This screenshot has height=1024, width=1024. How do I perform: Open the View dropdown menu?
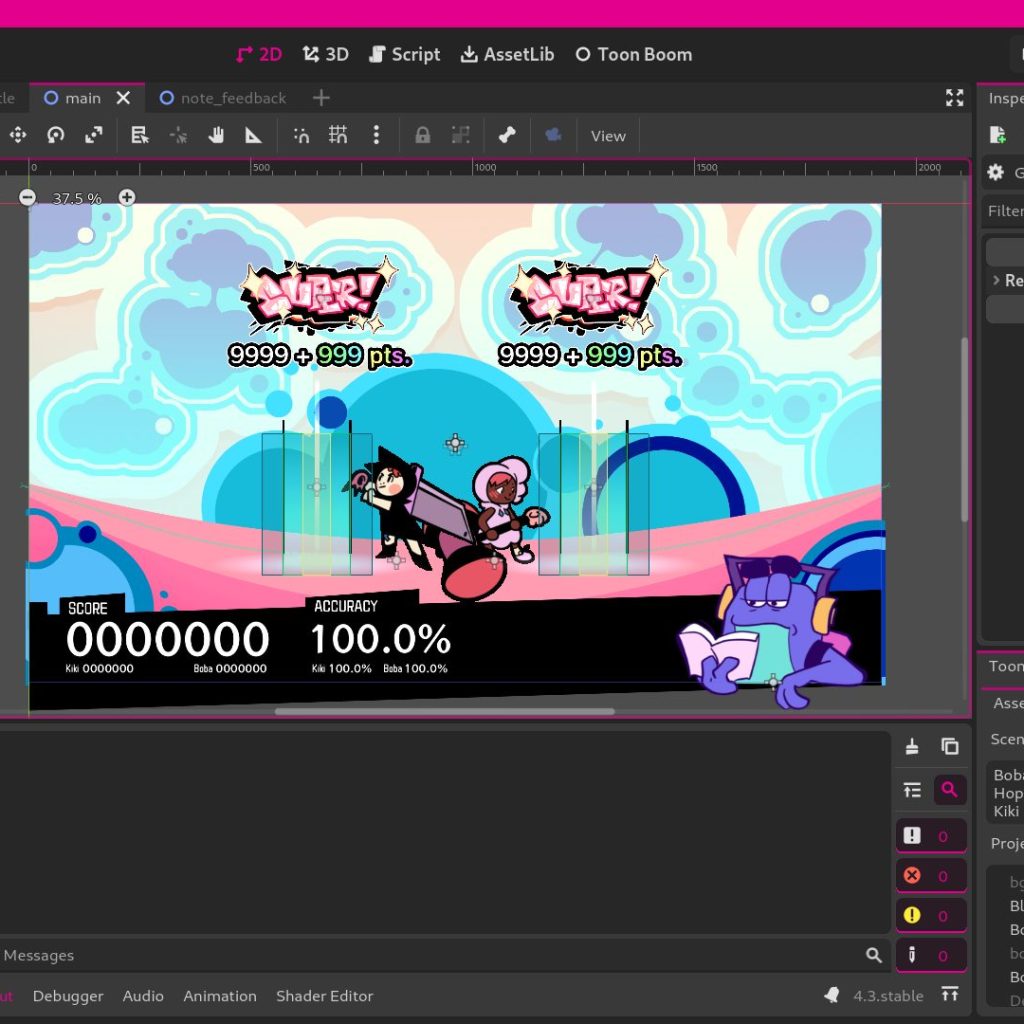(608, 136)
